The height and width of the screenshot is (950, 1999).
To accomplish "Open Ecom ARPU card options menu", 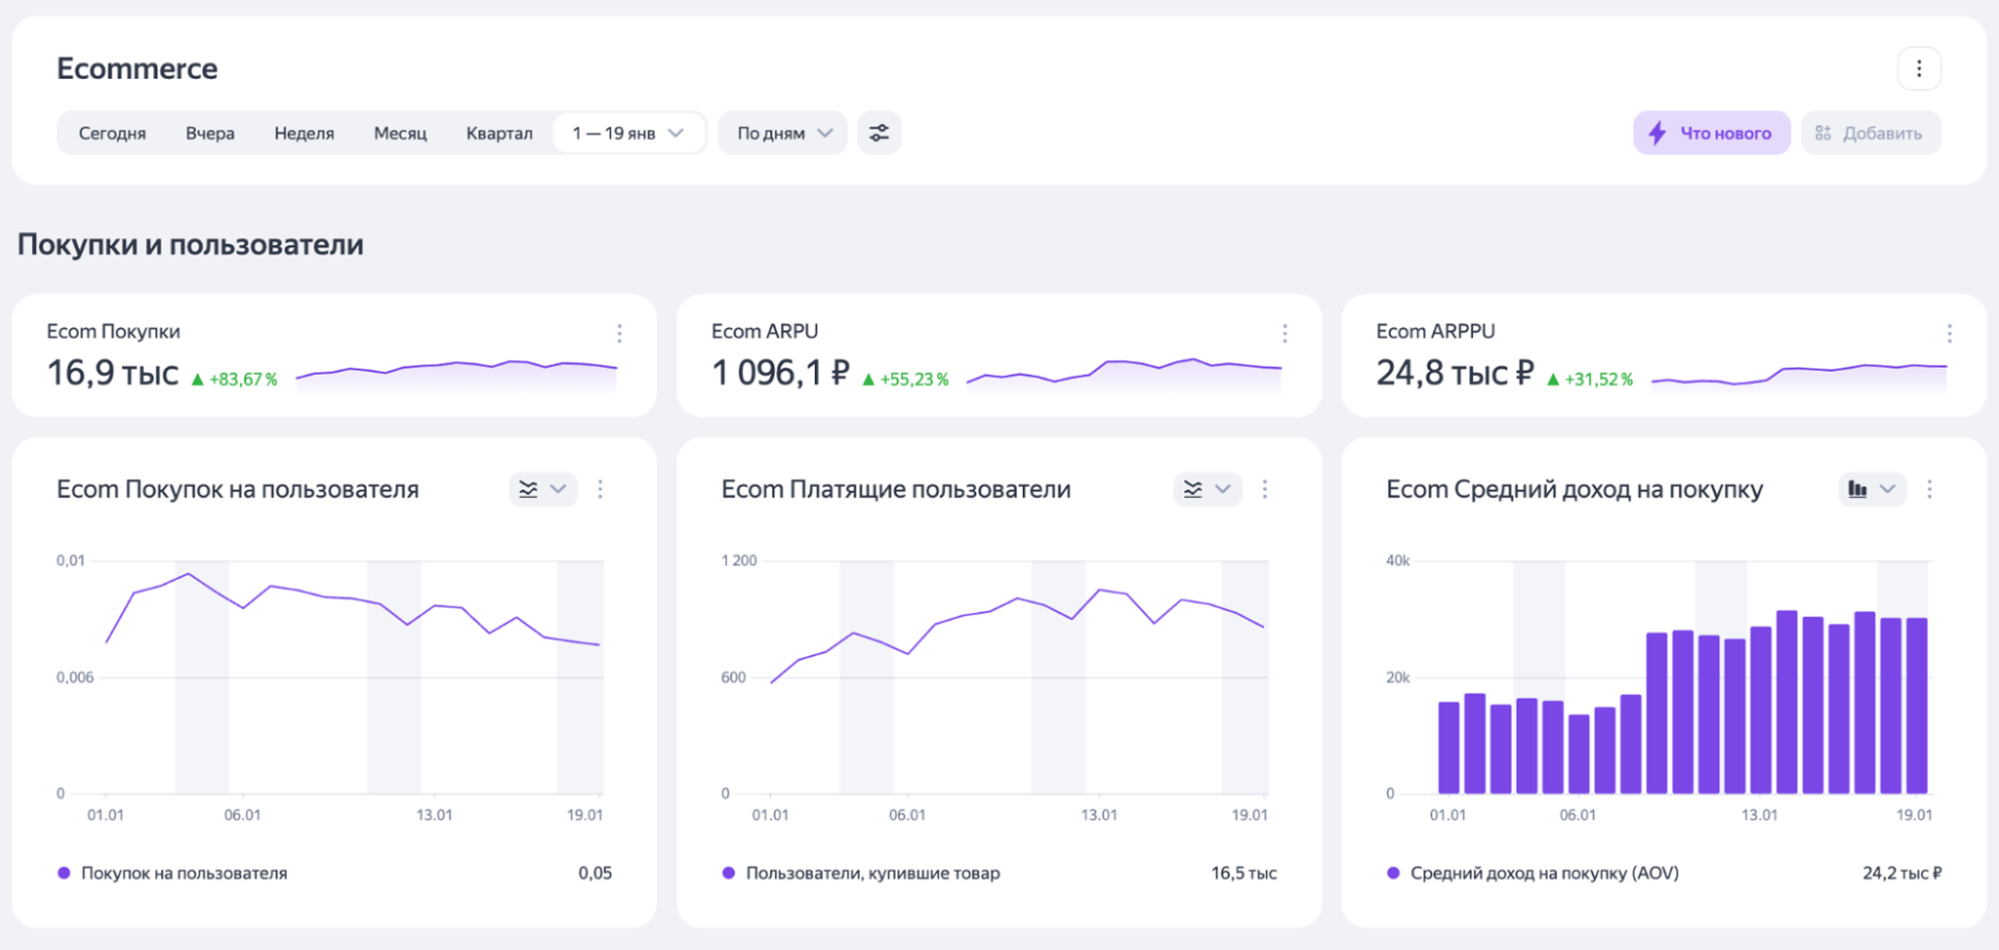I will click(x=1284, y=333).
